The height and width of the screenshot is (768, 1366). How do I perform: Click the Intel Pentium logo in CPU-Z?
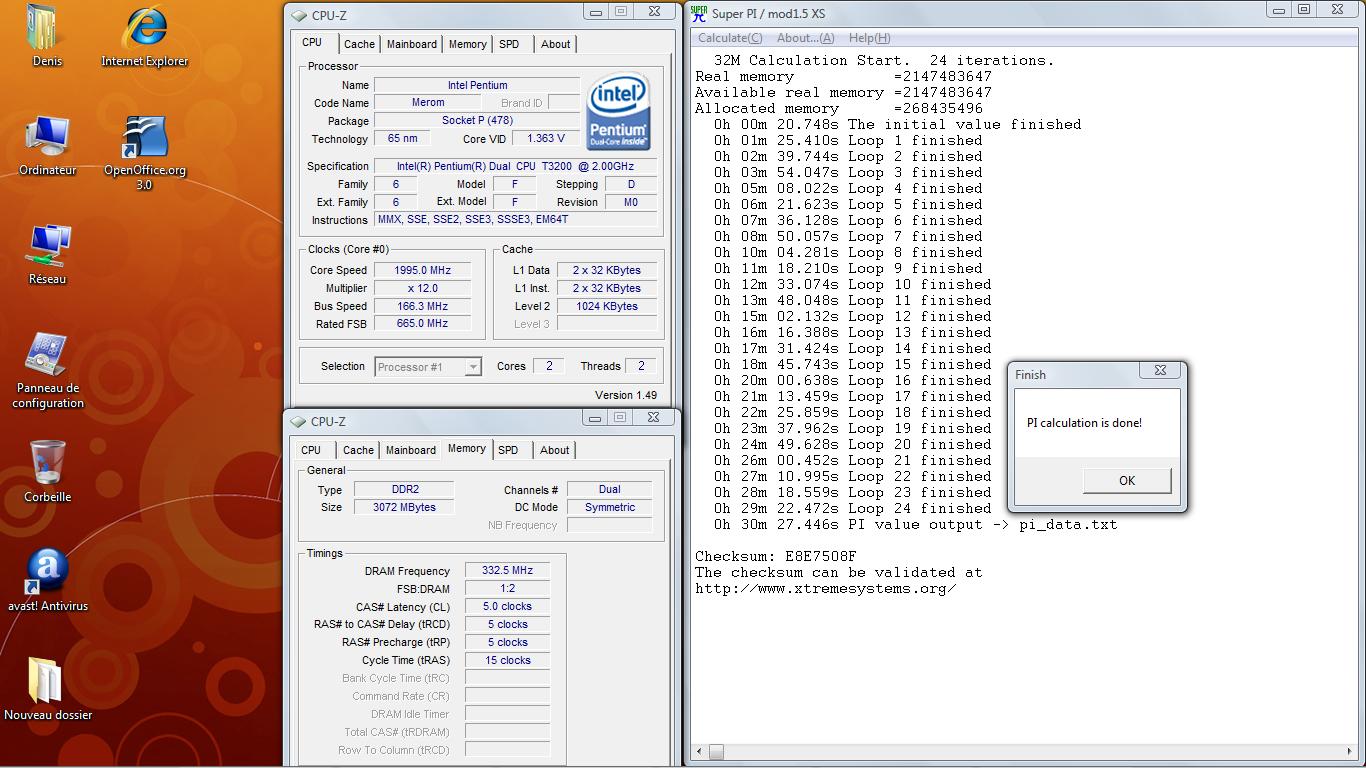point(618,111)
